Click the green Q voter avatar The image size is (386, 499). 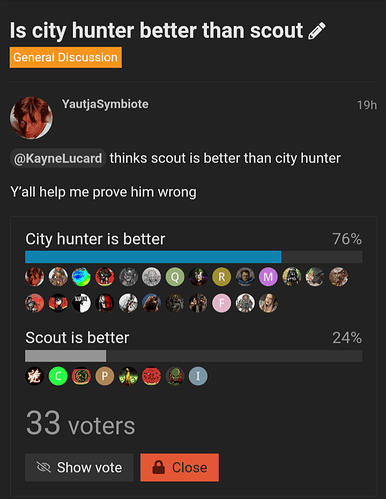pyautogui.click(x=175, y=277)
